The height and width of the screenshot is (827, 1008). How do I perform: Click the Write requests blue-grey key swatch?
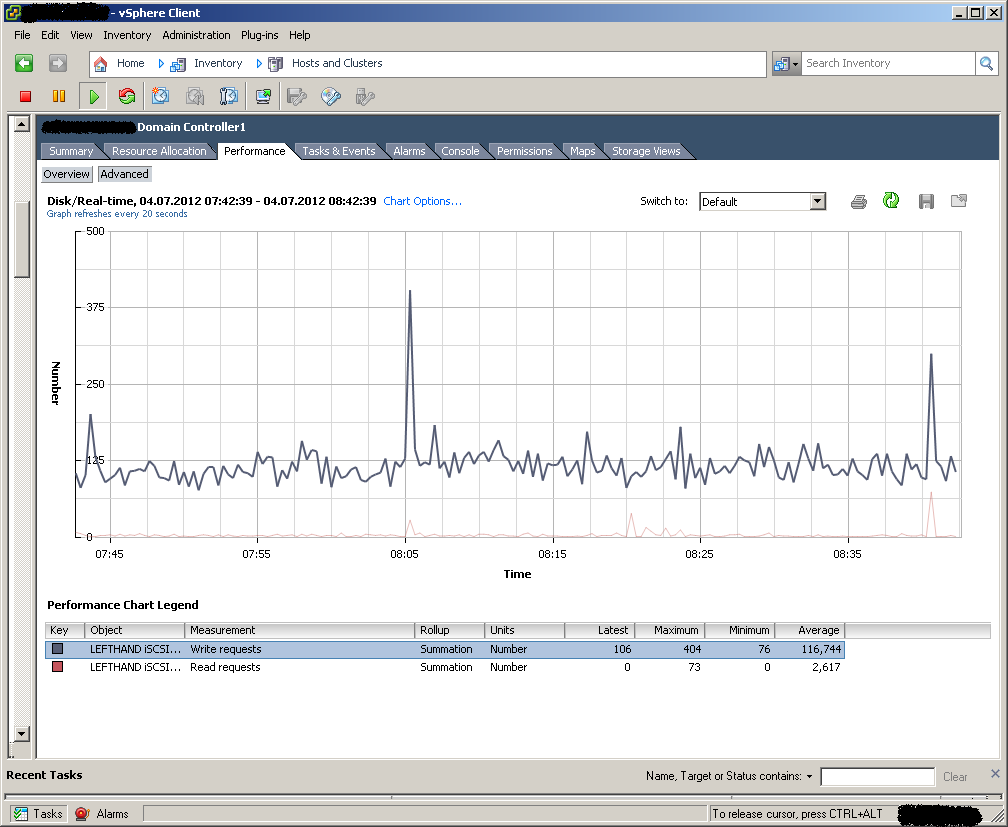[x=57, y=649]
